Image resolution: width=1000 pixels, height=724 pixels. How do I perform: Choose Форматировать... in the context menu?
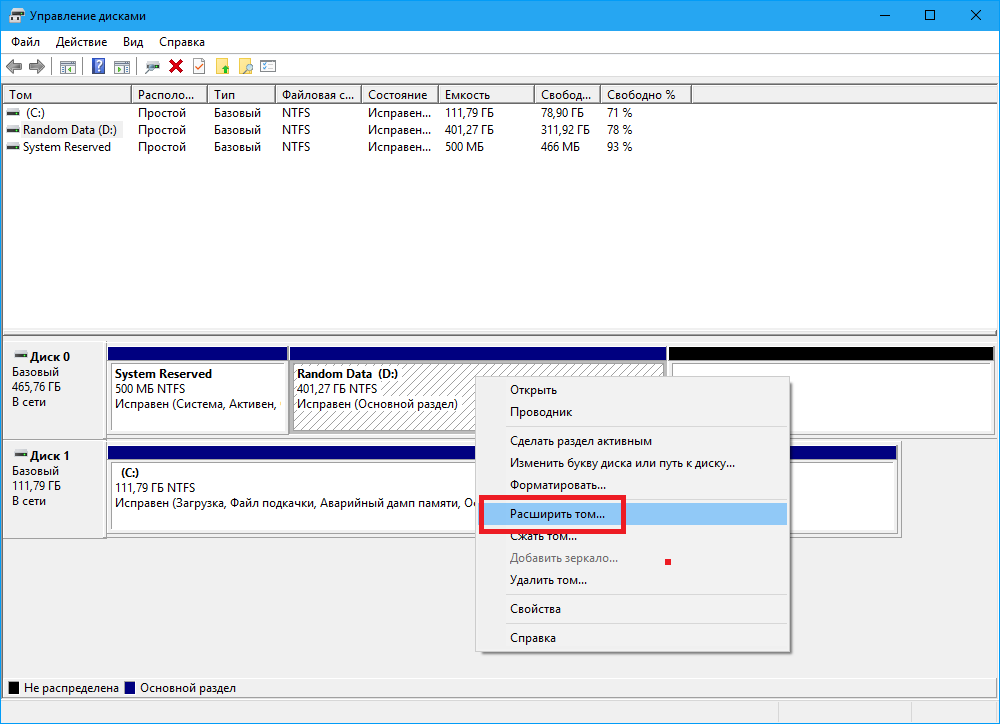click(633, 485)
